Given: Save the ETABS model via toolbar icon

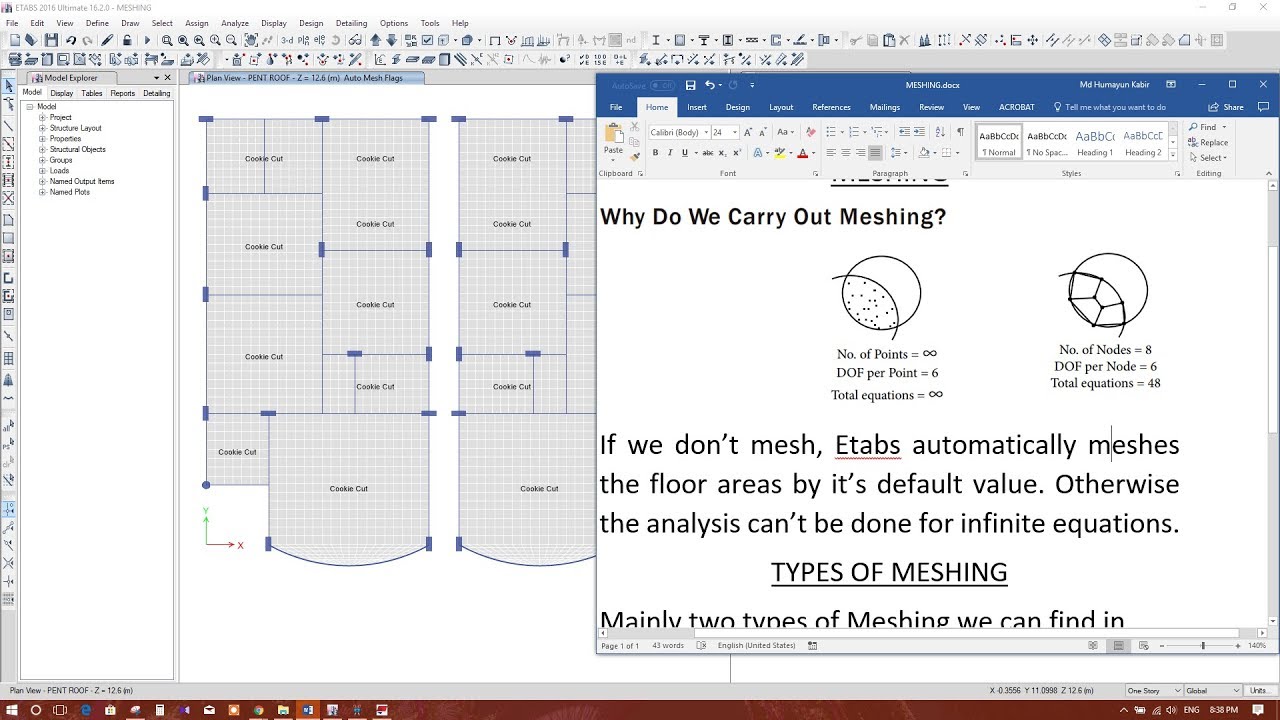Looking at the screenshot, I should (x=52, y=41).
